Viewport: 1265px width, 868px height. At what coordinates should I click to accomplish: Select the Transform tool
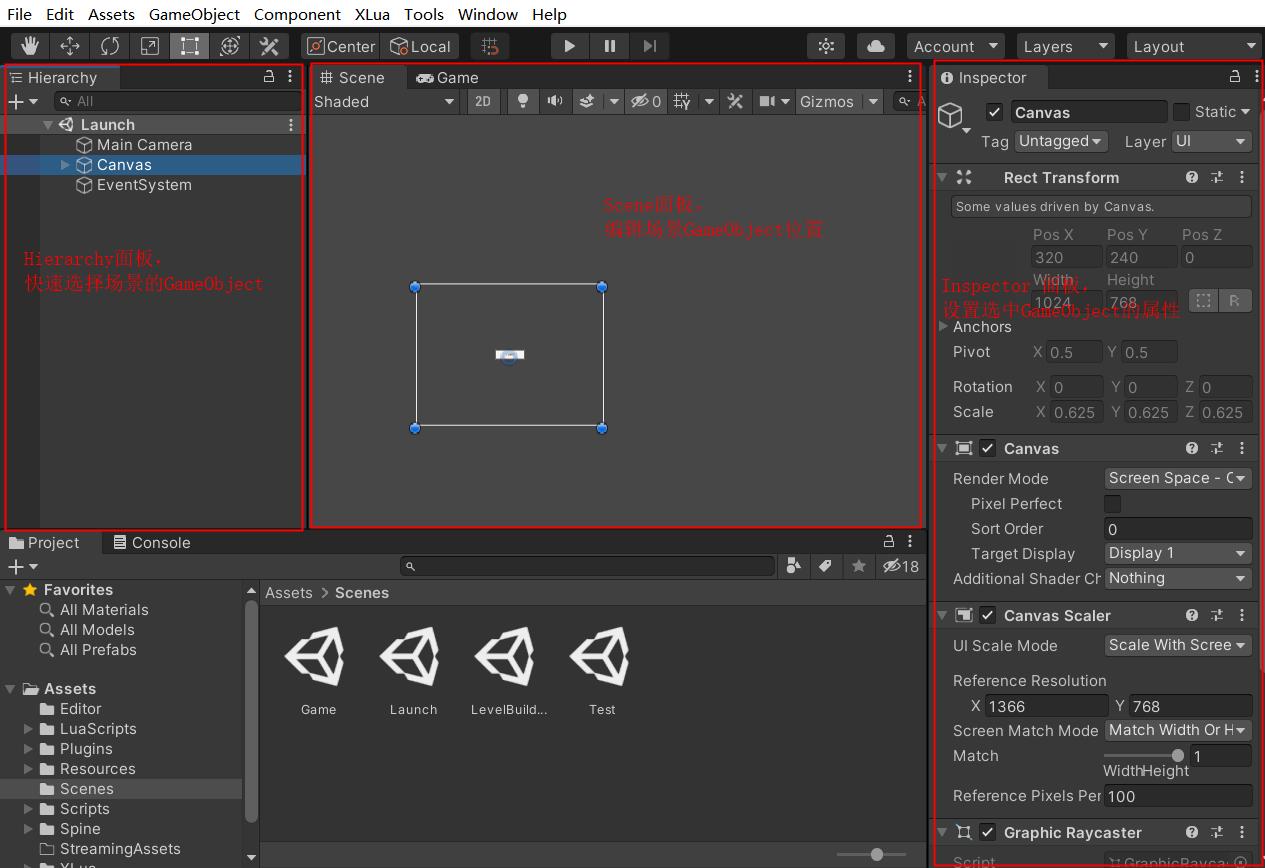pyautogui.click(x=230, y=46)
